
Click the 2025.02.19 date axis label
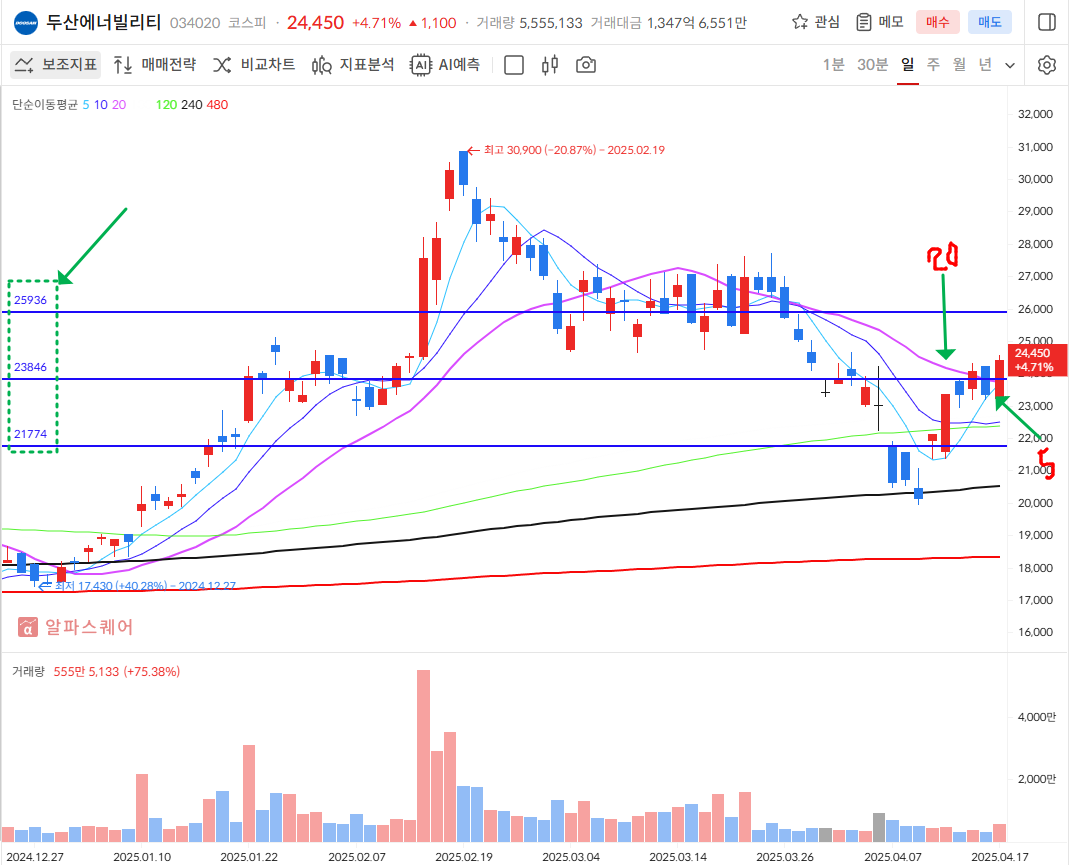464,857
